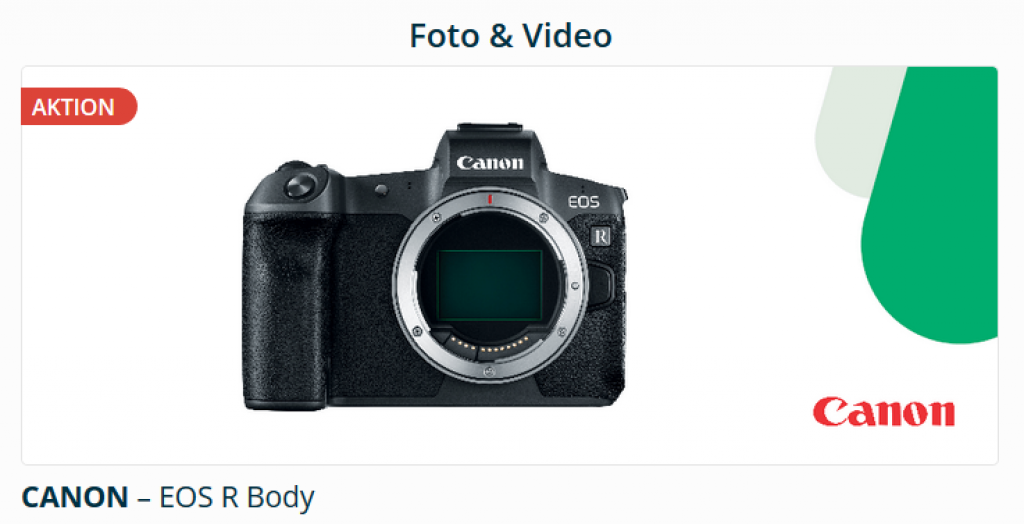Open the CANON – EOS R Body title
The width and height of the screenshot is (1024, 524).
(x=168, y=498)
